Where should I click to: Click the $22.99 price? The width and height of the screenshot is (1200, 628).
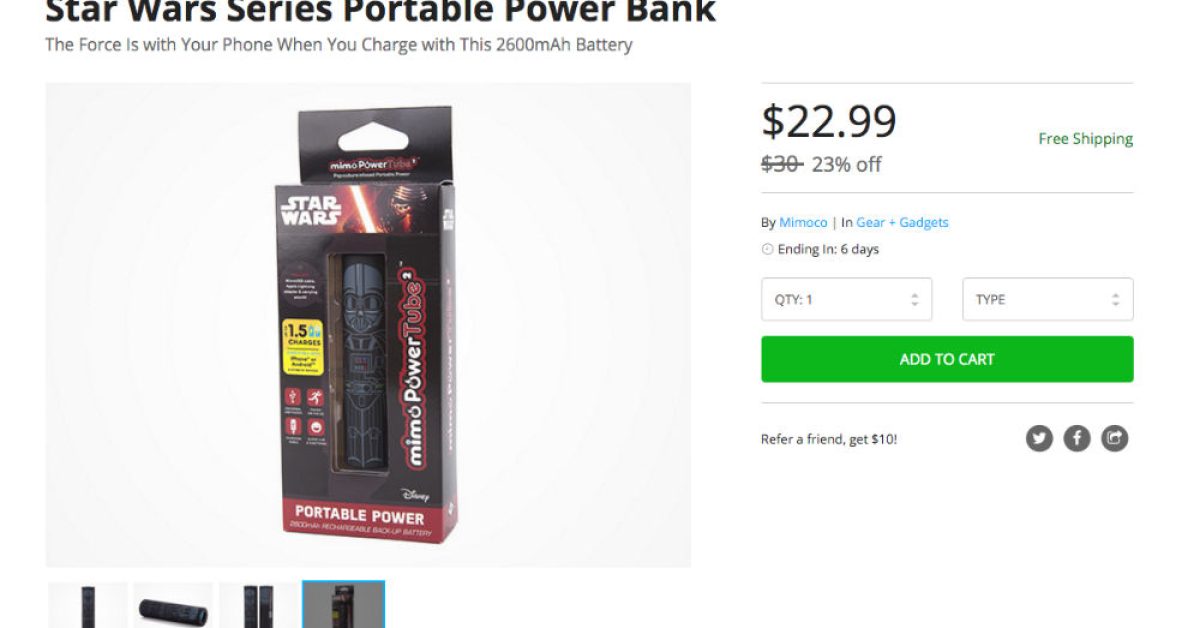829,122
